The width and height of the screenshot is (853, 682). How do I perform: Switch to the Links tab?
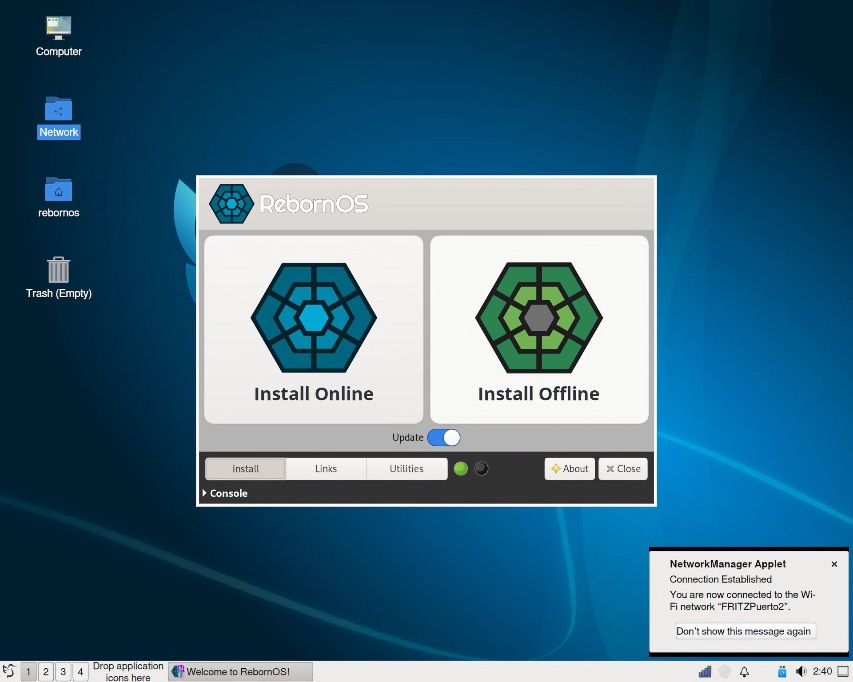click(x=326, y=468)
